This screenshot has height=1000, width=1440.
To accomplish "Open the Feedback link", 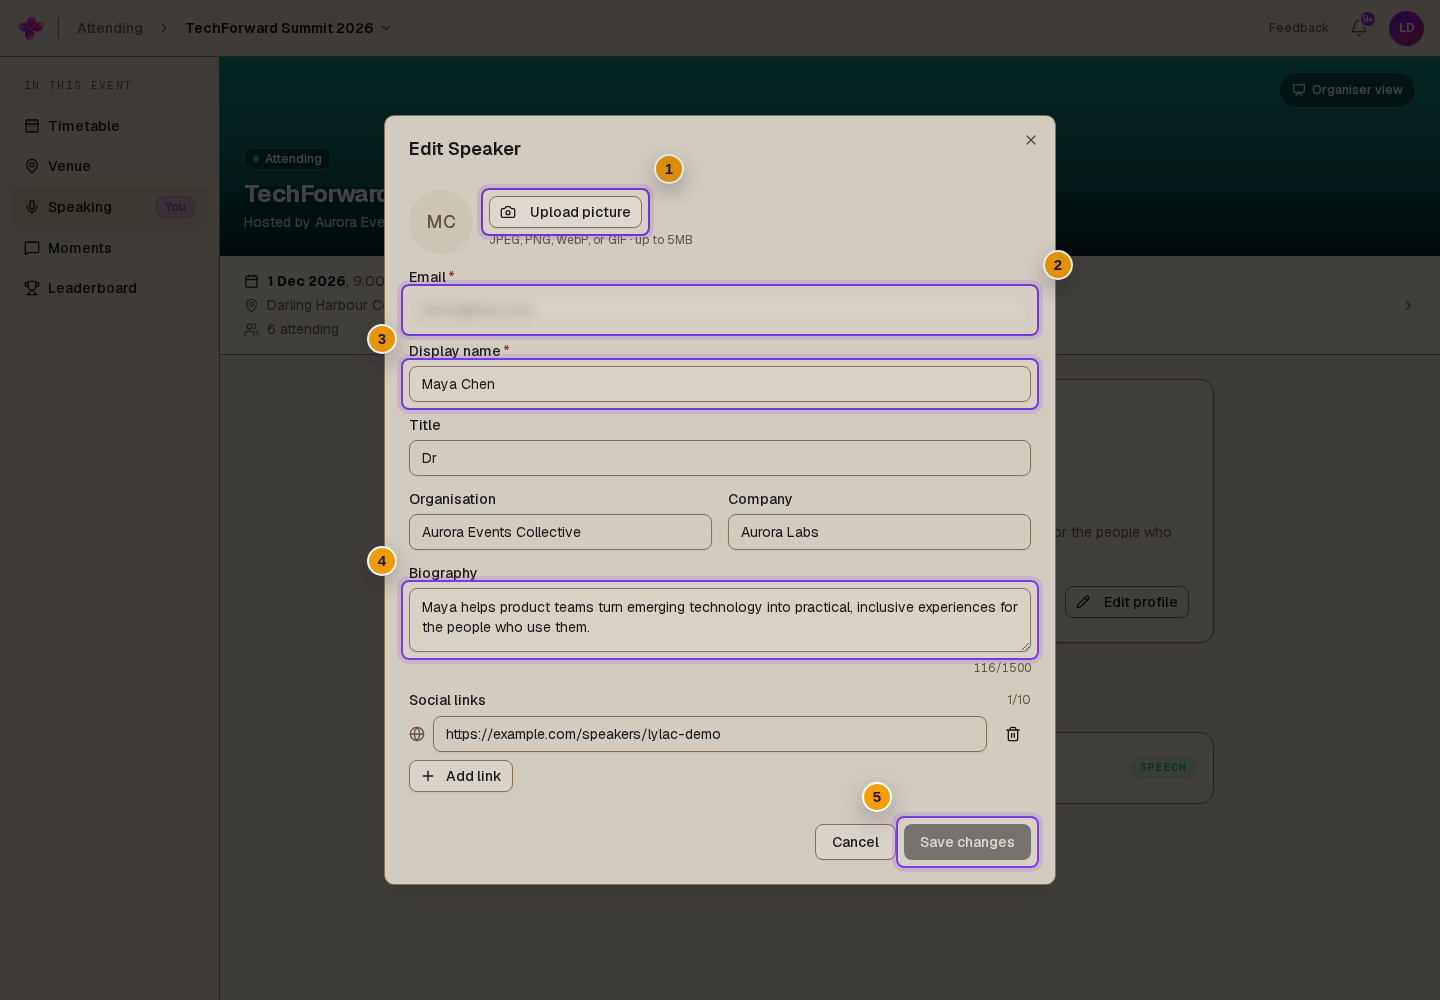I will coord(1298,28).
